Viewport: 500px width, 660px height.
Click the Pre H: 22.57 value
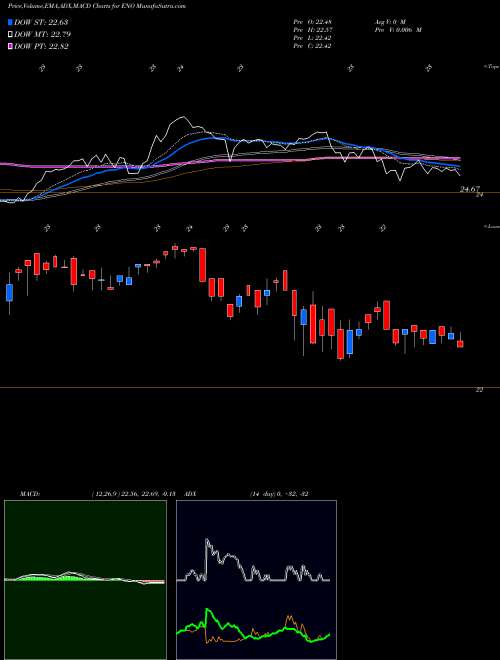point(312,30)
